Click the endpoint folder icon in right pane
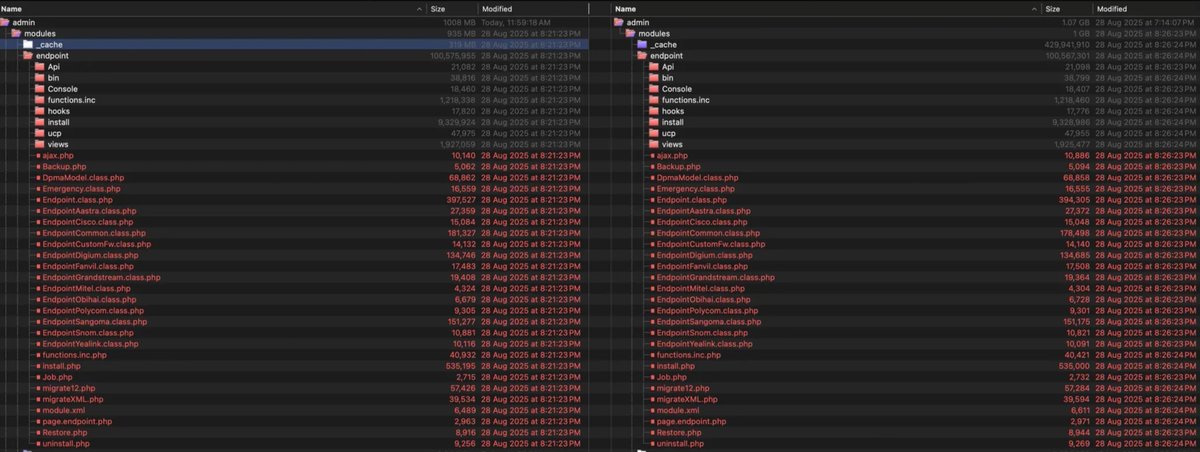The height and width of the screenshot is (452, 1200). pos(642,55)
